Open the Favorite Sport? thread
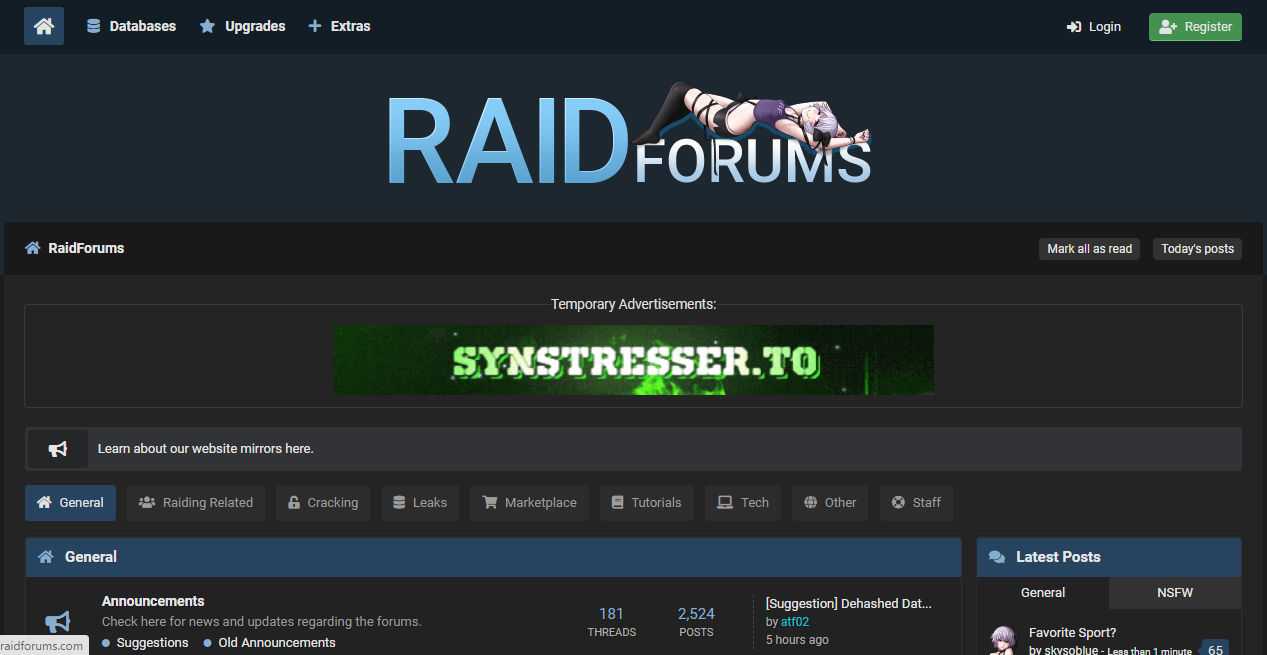The width and height of the screenshot is (1267, 655). tap(1072, 633)
